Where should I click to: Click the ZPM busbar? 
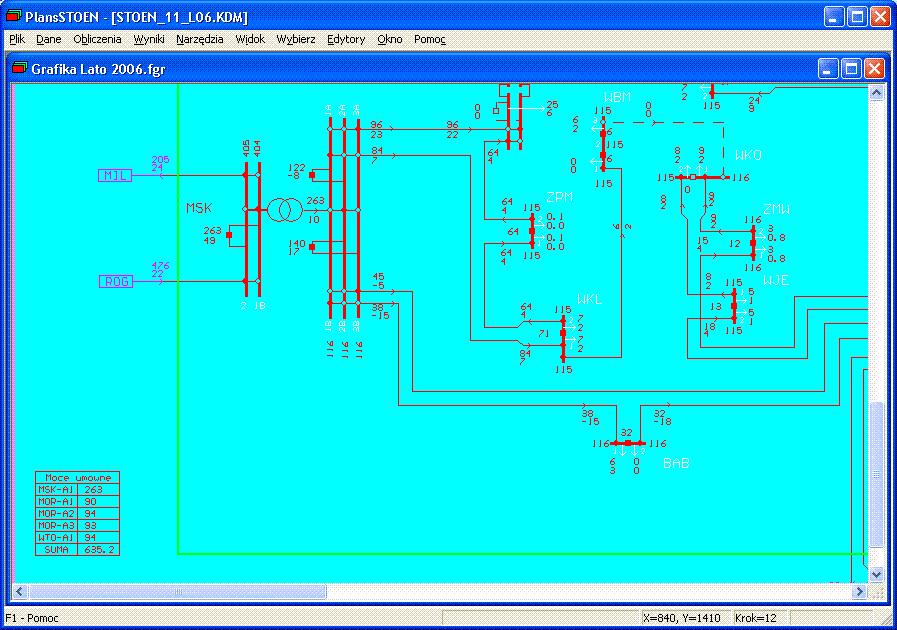pos(533,231)
